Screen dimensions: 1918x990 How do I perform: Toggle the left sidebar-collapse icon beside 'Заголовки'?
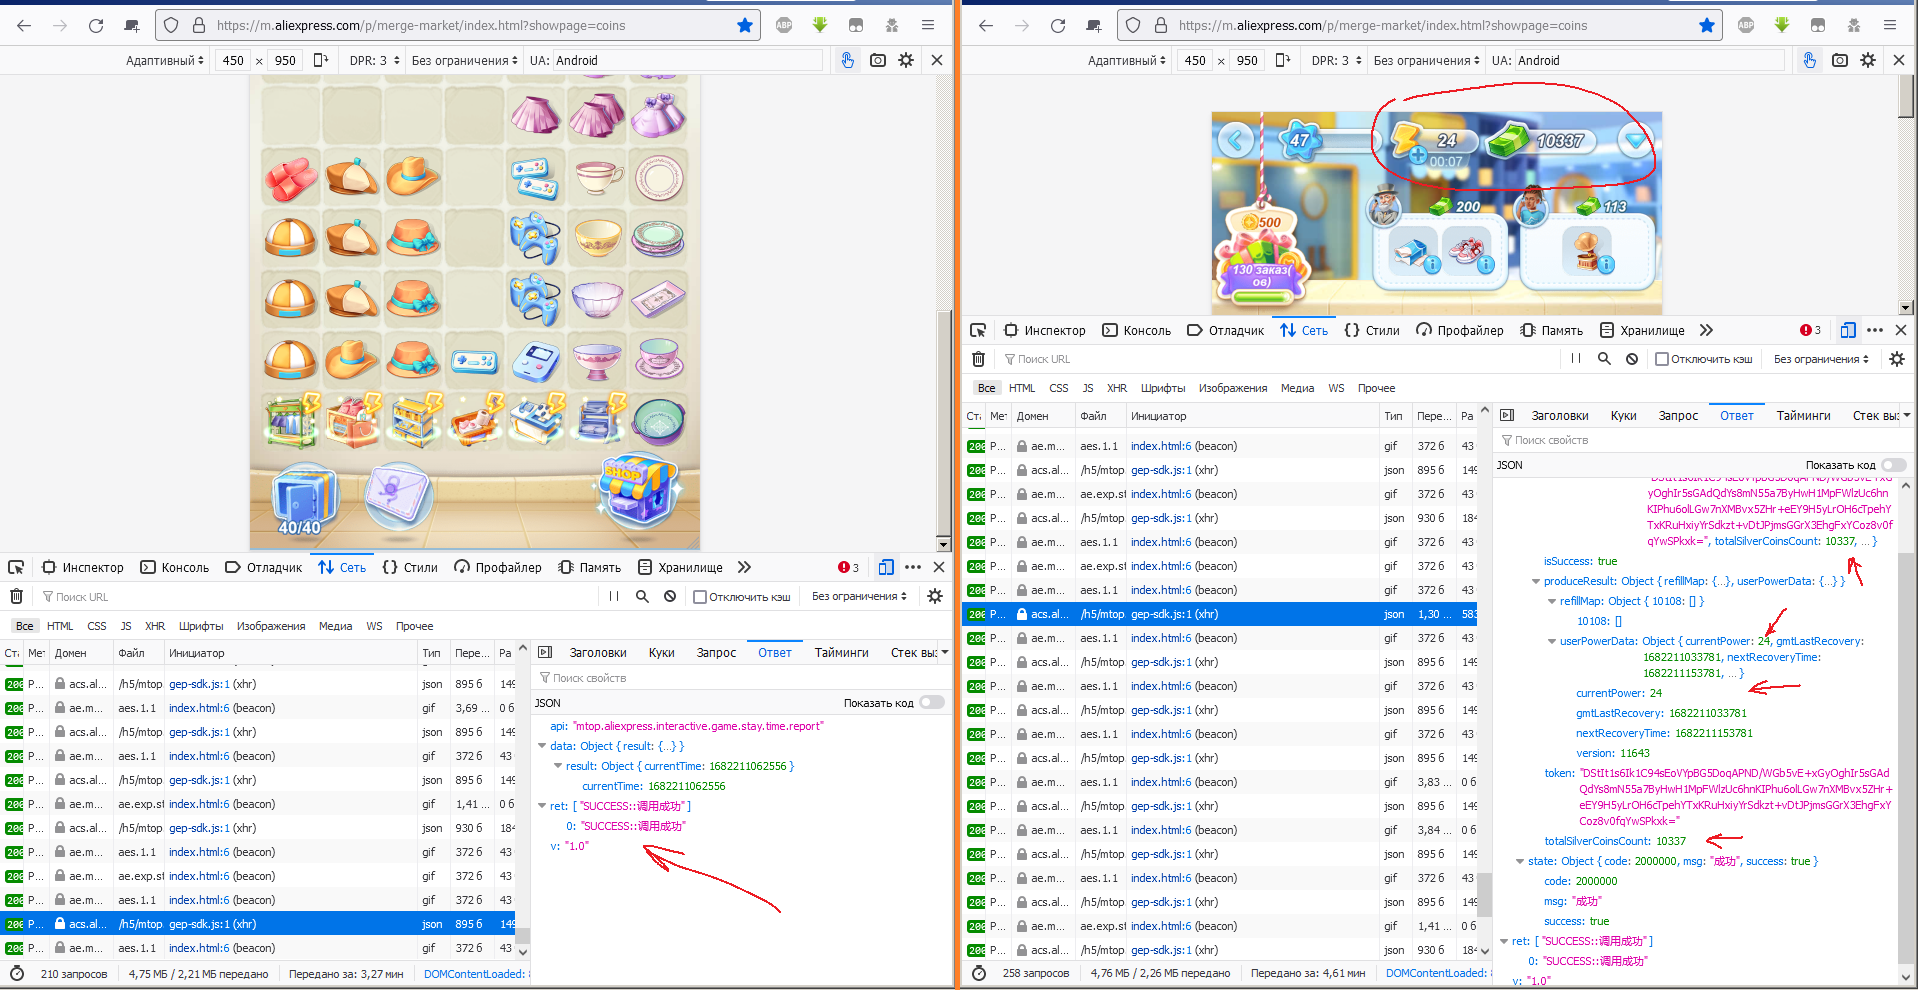click(x=545, y=652)
